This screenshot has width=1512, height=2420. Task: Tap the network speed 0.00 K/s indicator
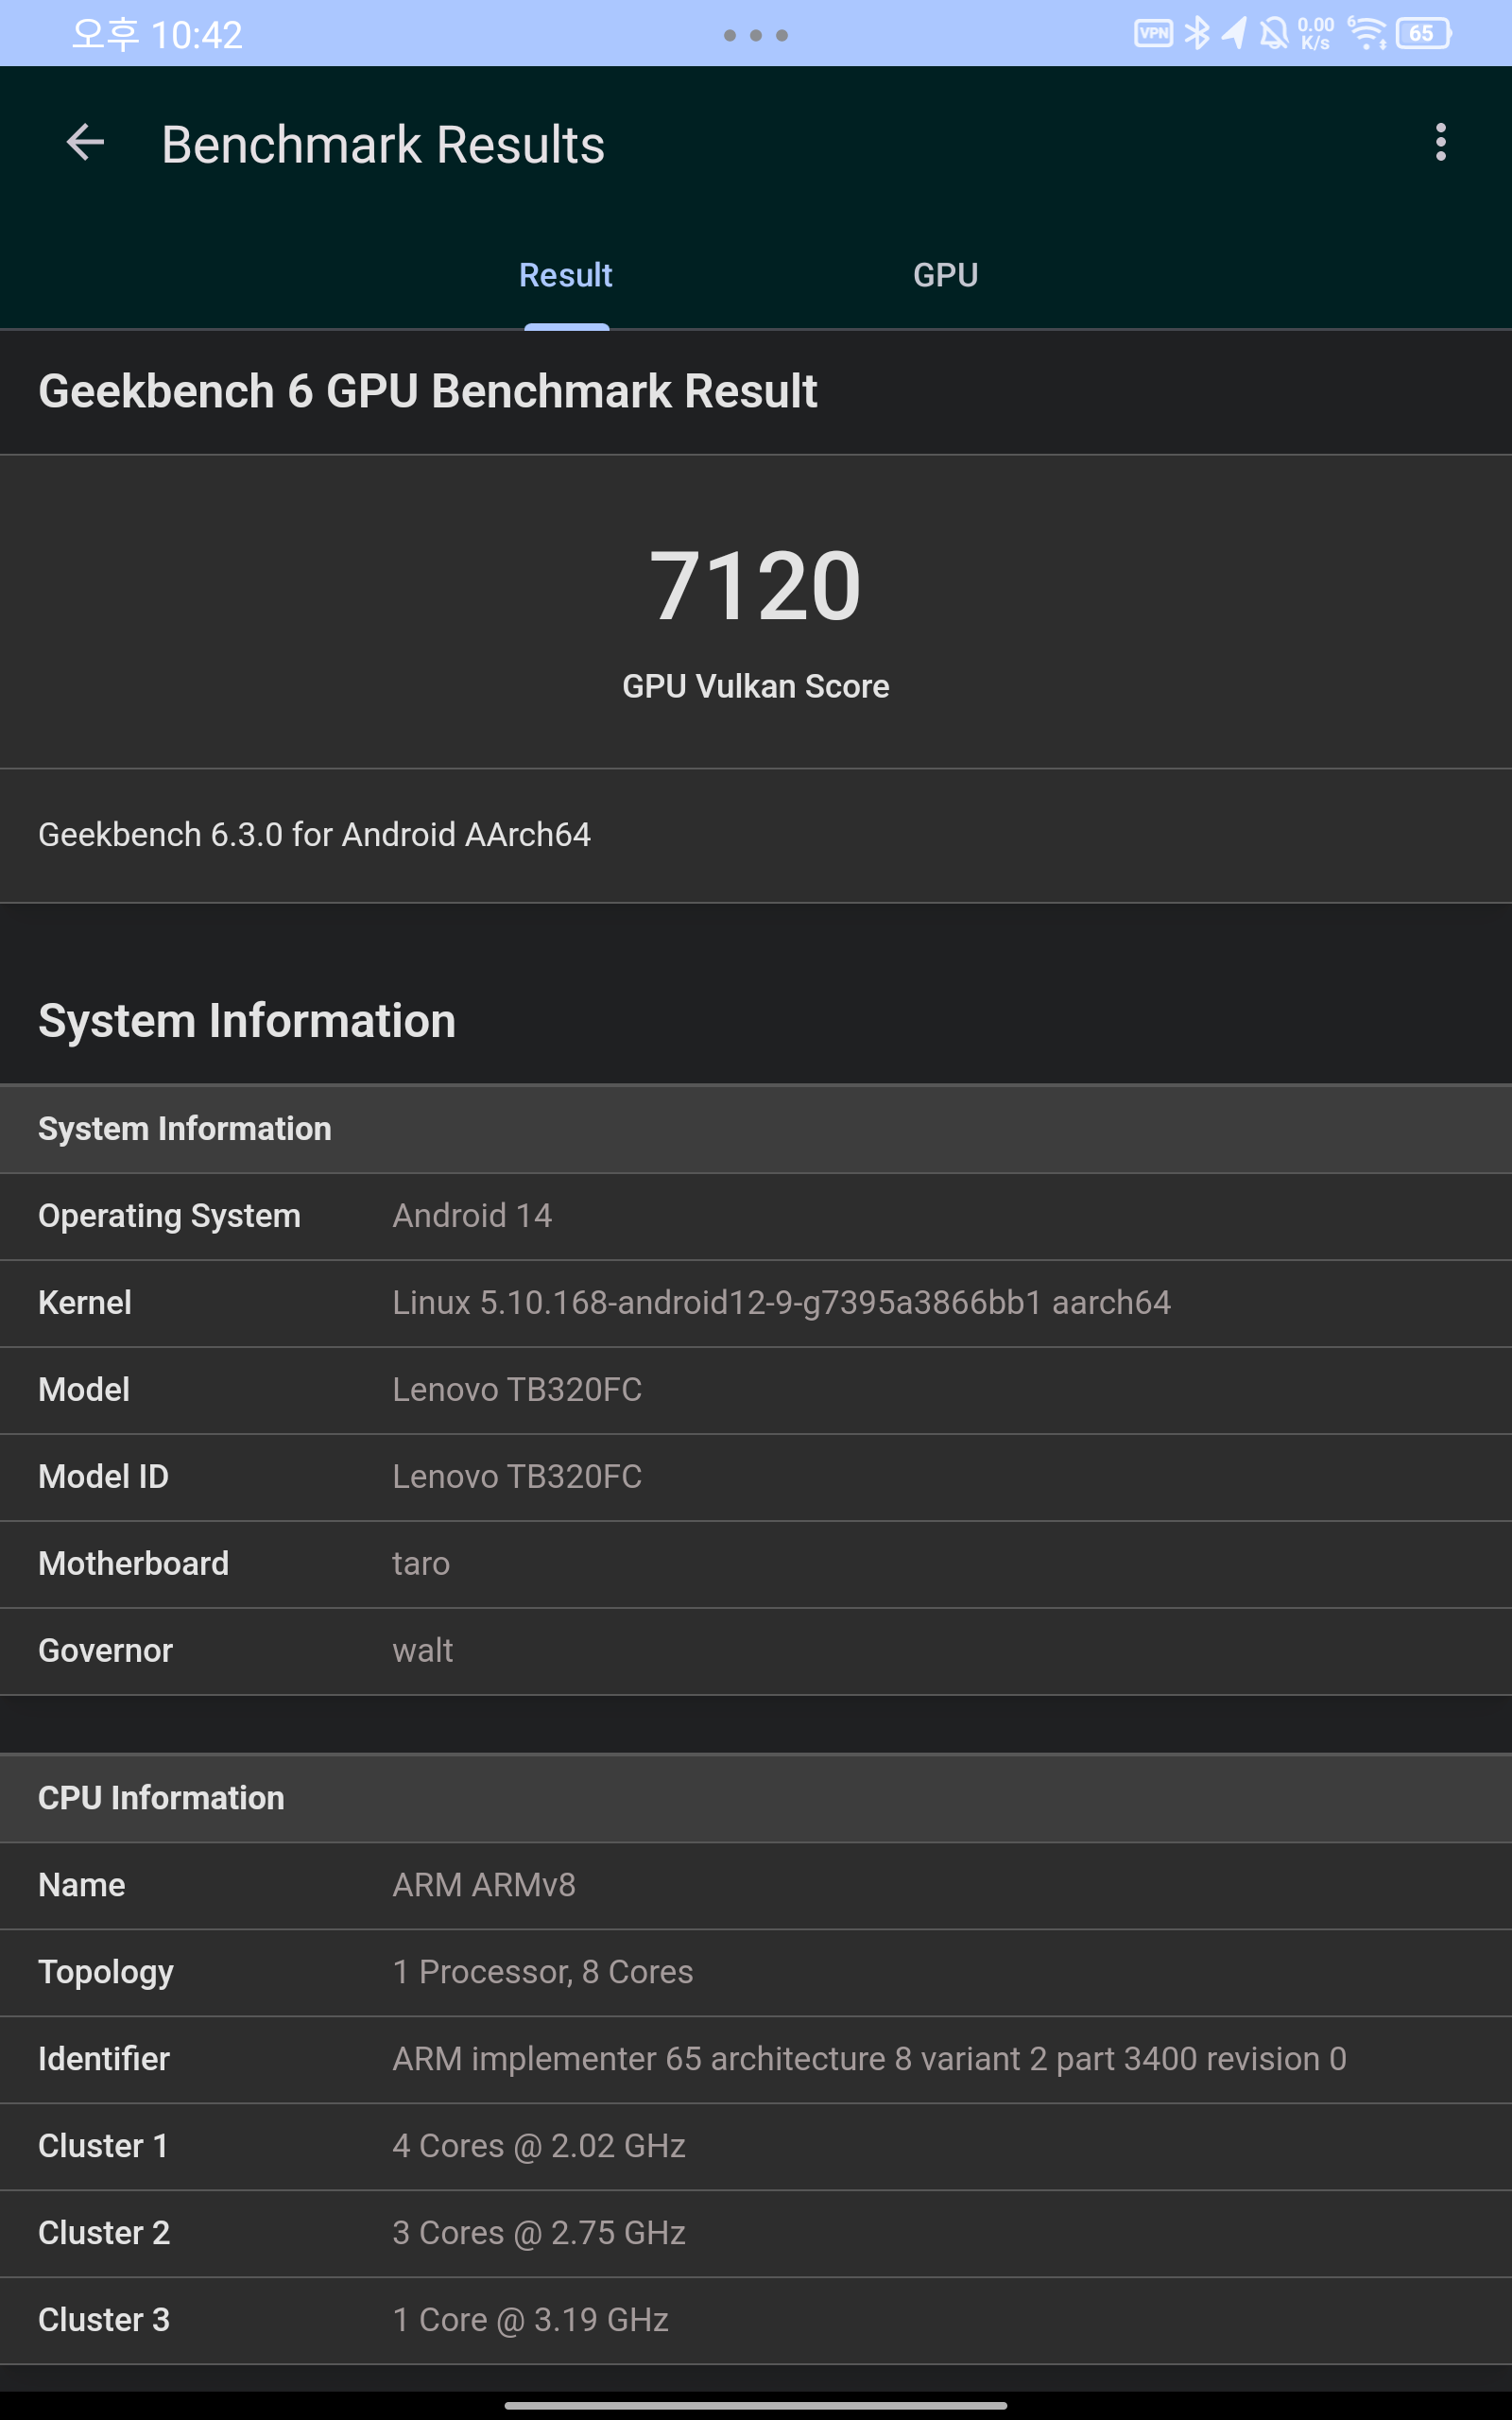[1315, 34]
